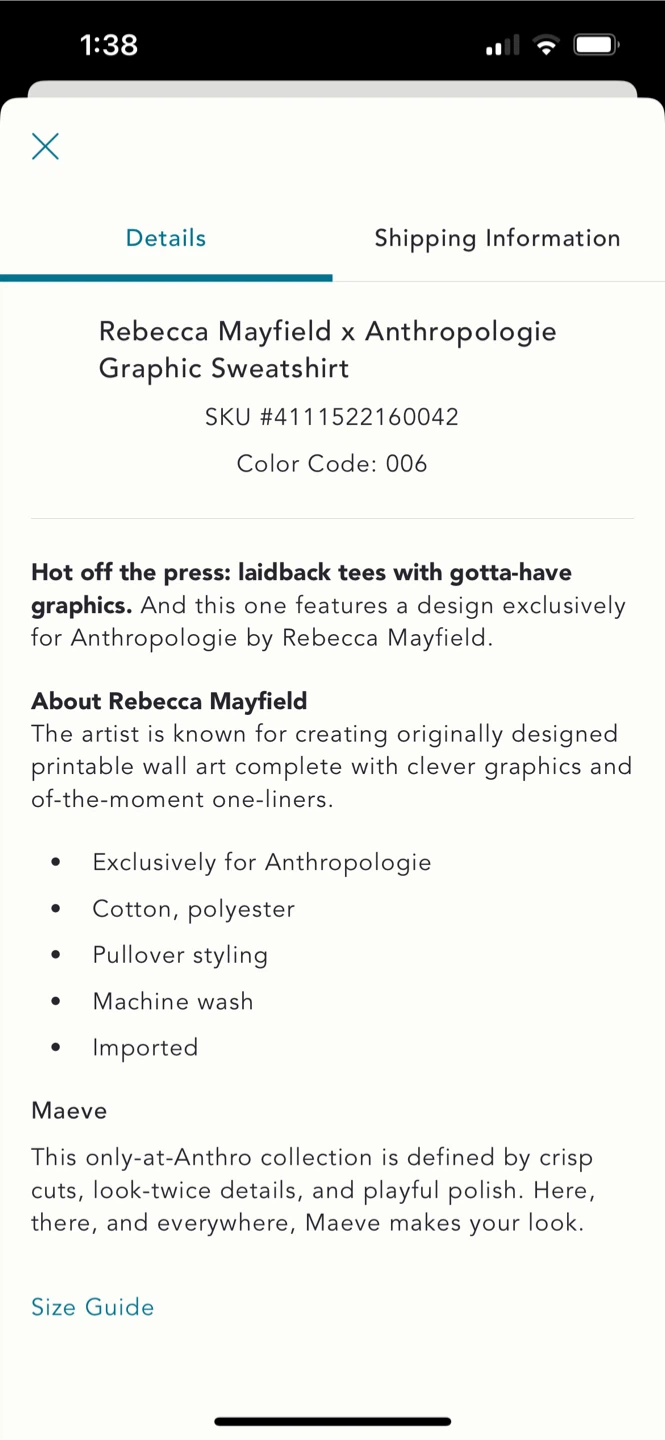Screen dimensions: 665x1440
Task: Tap the Hot off the press paragraph
Action: [x=328, y=605]
